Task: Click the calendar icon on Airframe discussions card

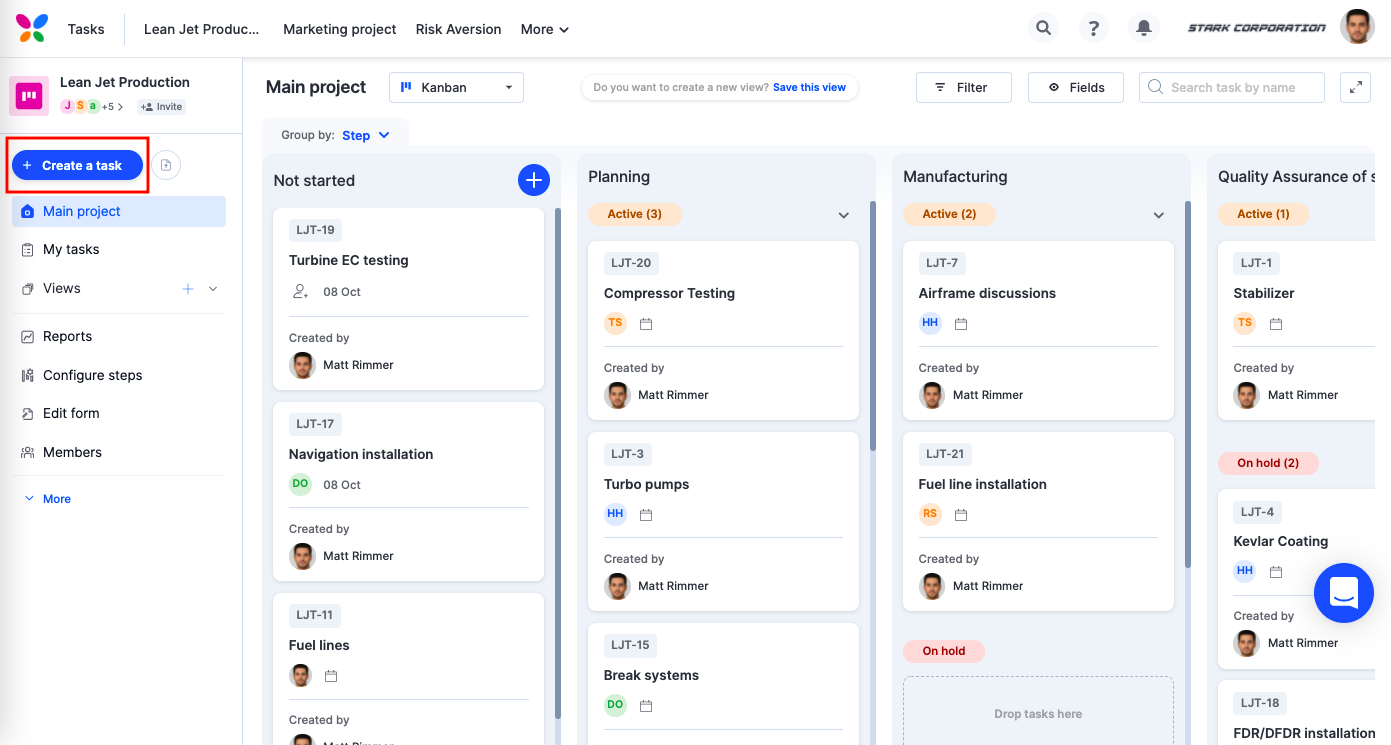Action: pyautogui.click(x=961, y=324)
